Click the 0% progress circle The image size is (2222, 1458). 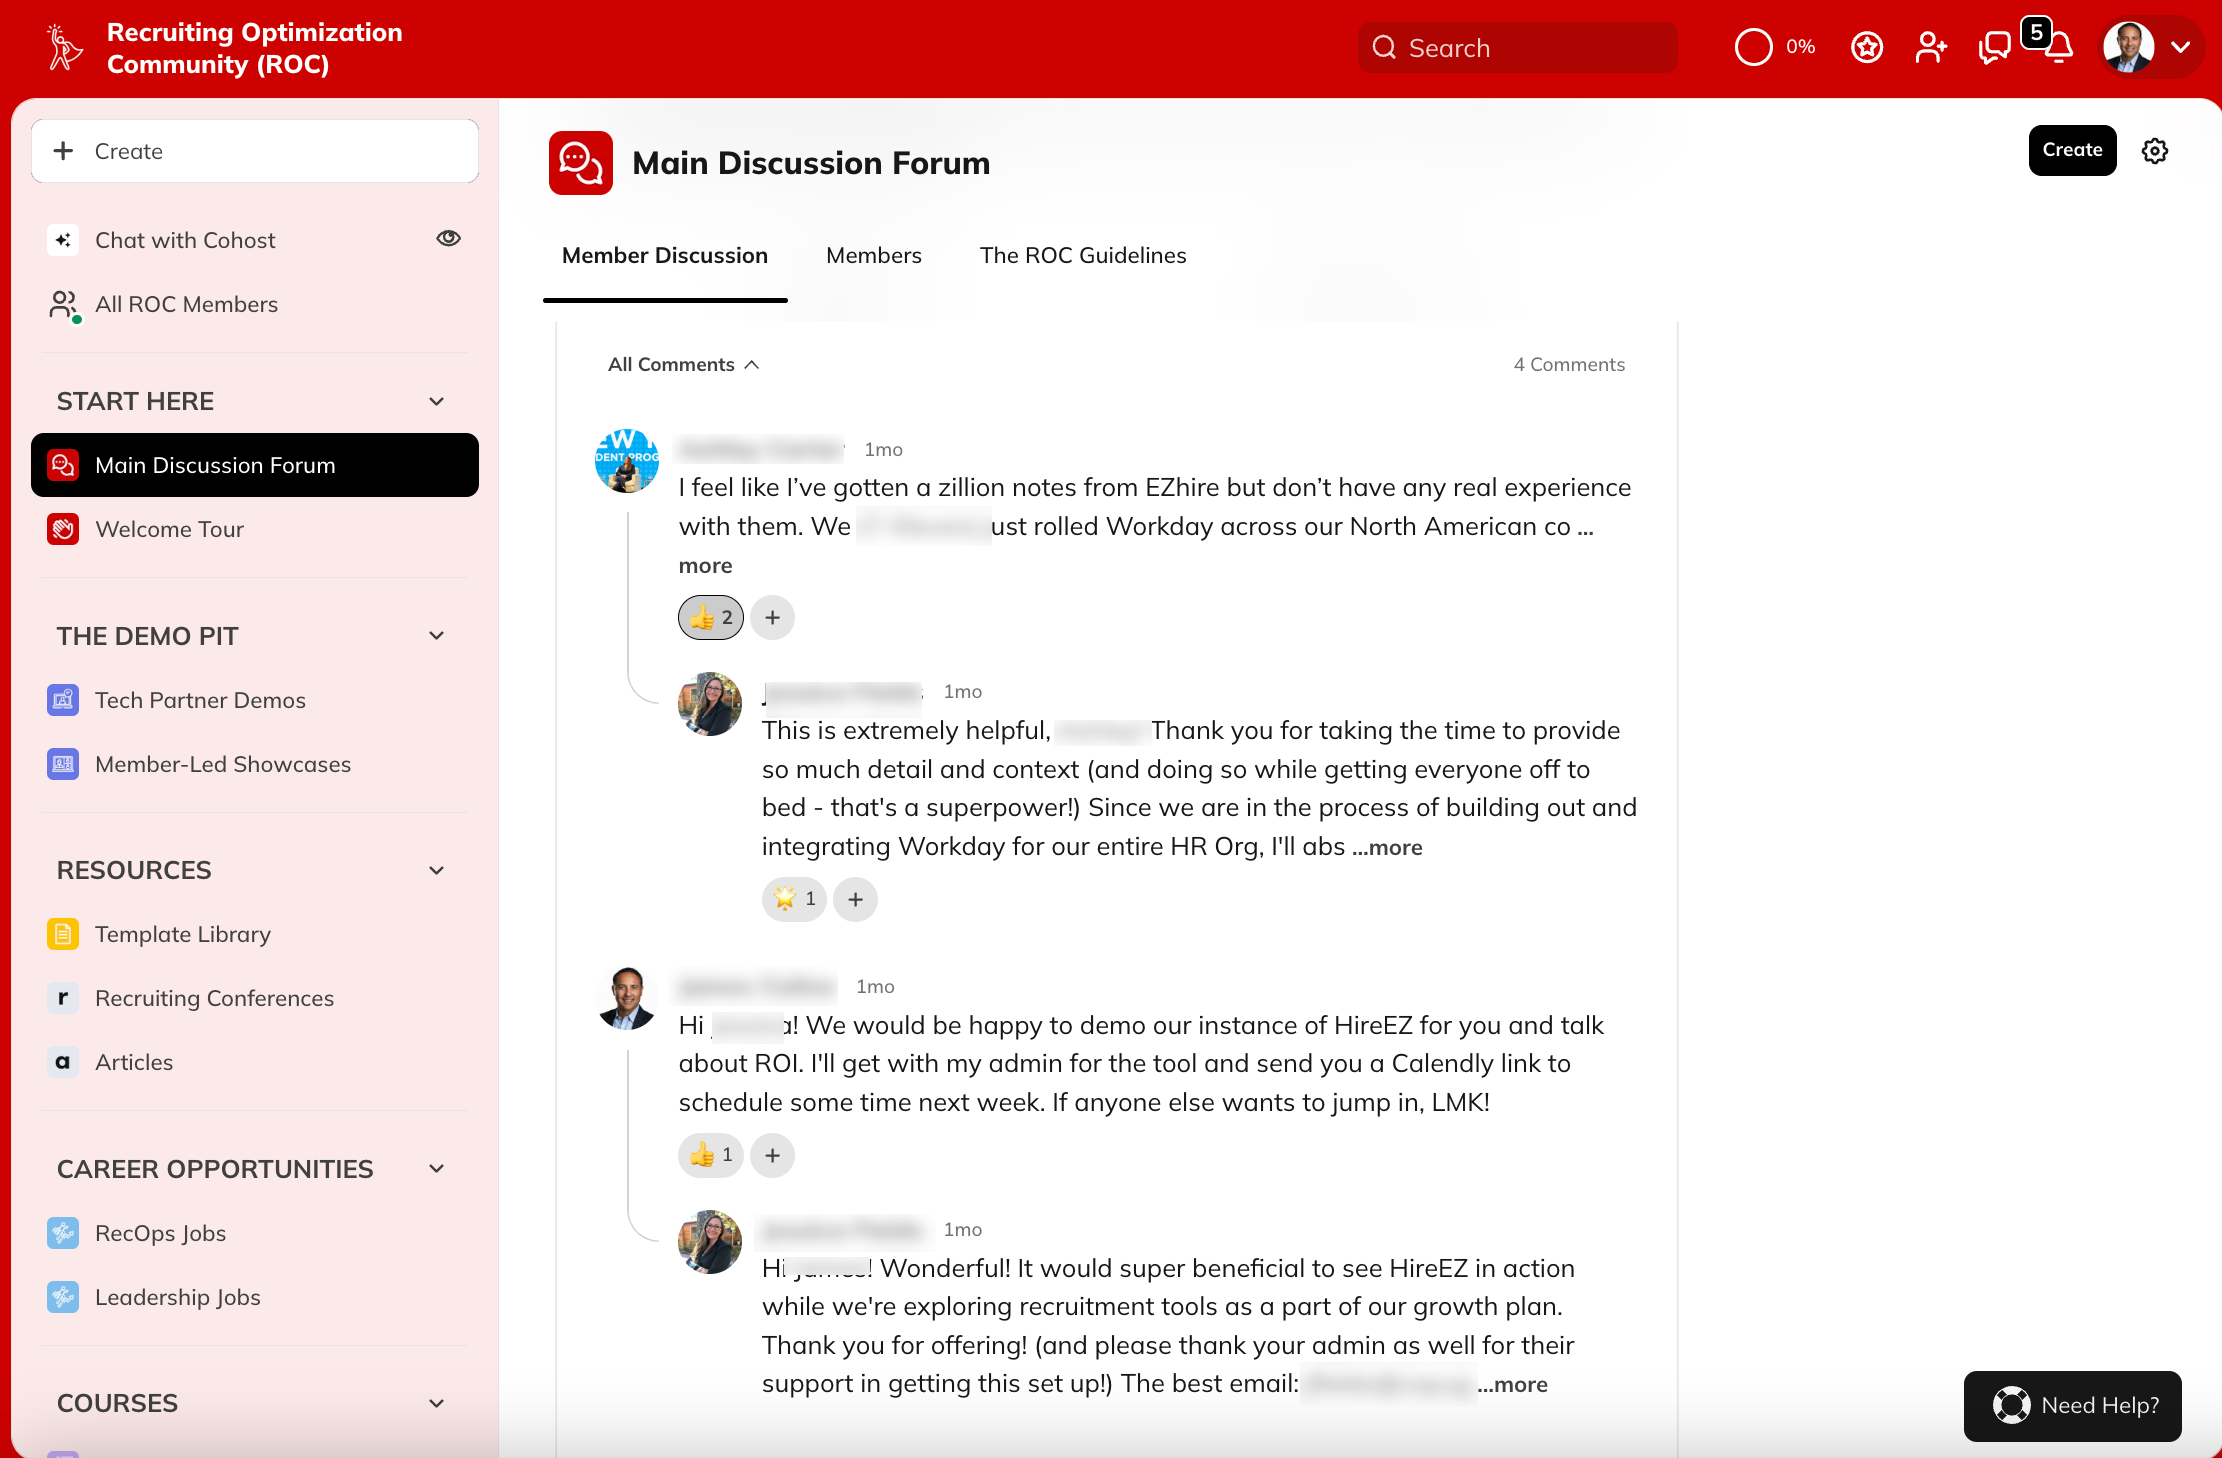[x=1753, y=47]
